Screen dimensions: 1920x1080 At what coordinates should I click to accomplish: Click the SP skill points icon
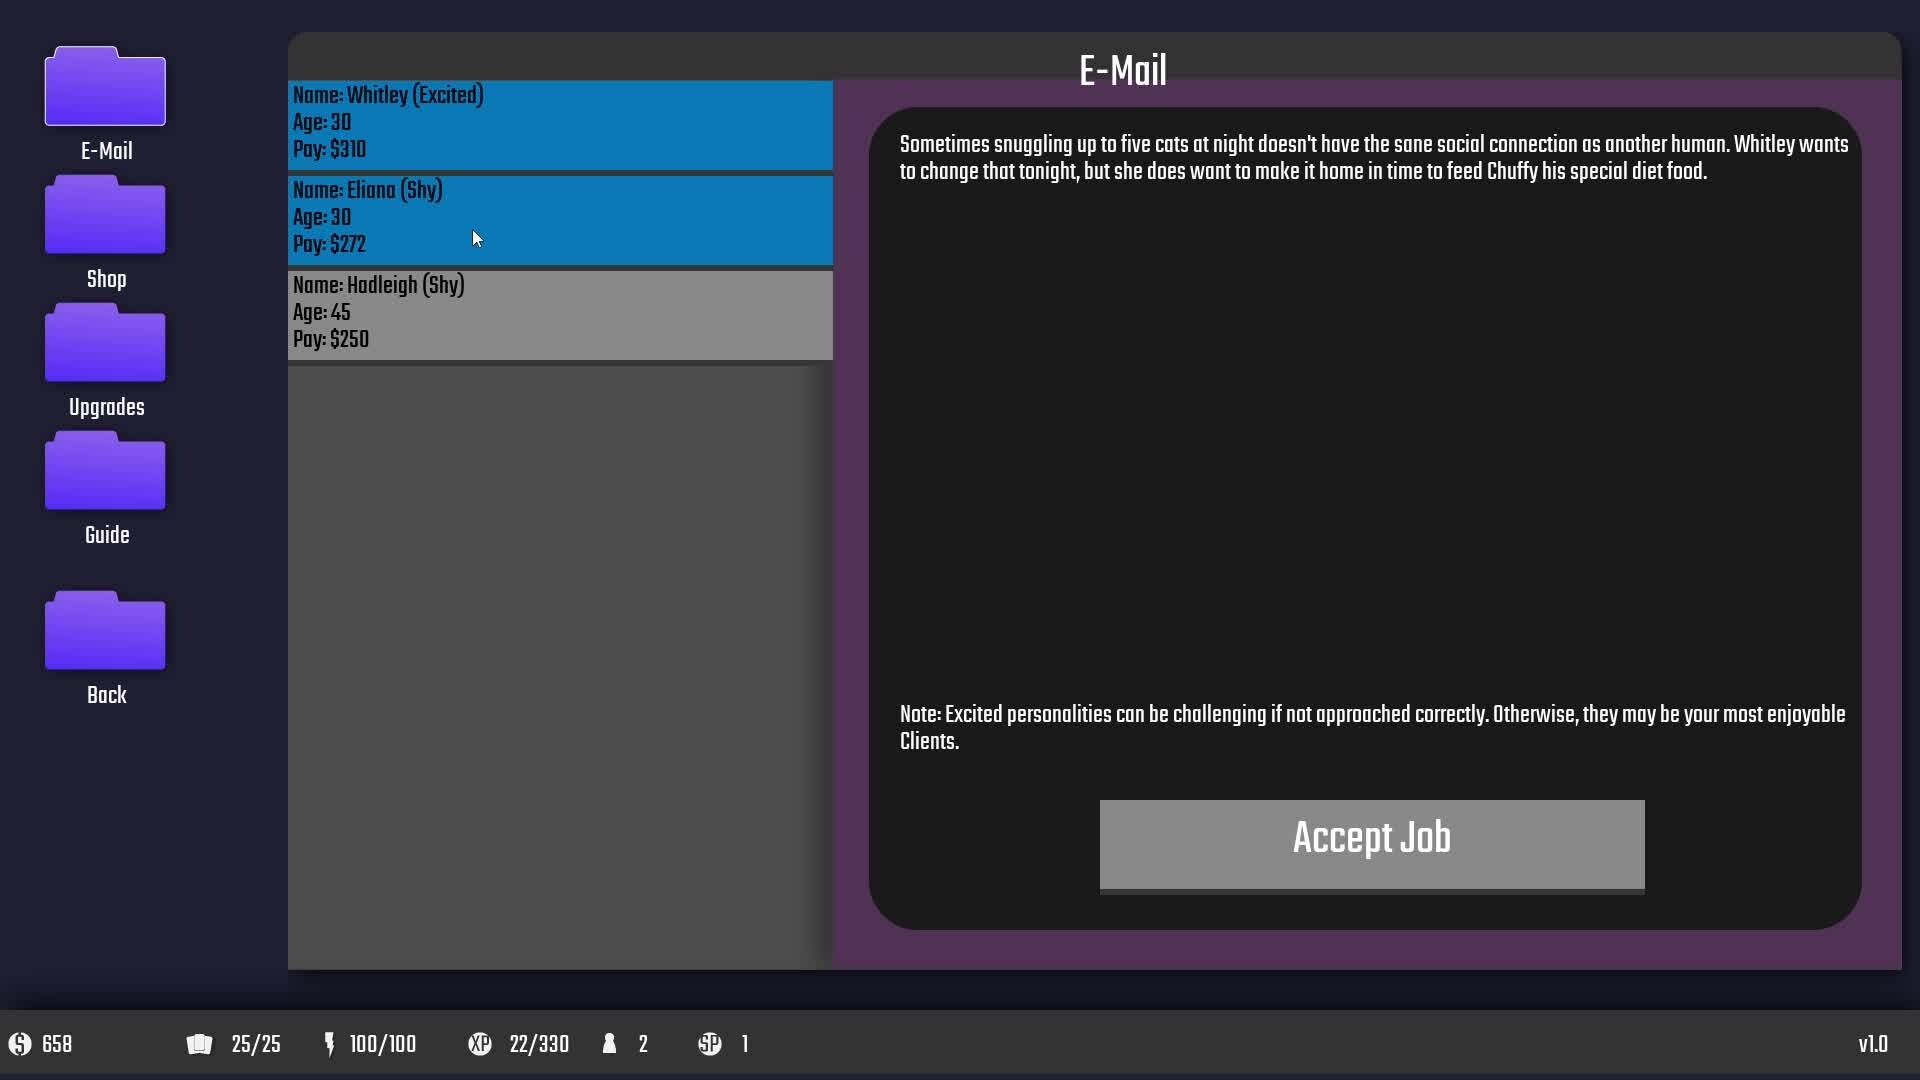[710, 1044]
